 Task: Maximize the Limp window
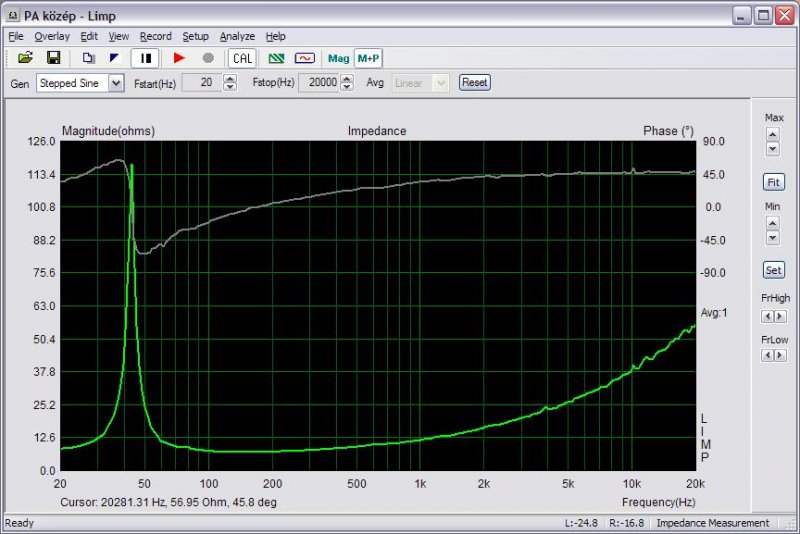tap(763, 16)
